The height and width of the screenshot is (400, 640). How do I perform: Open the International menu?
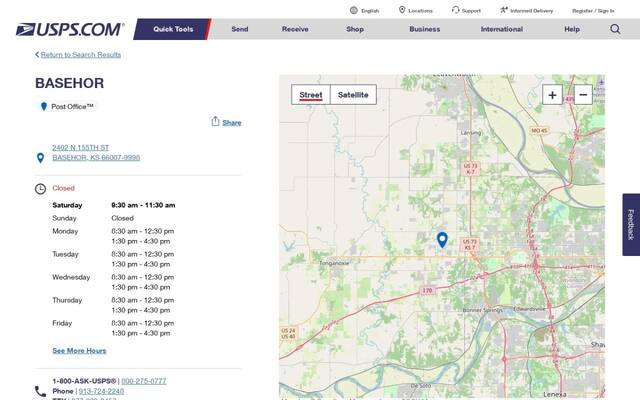pyautogui.click(x=502, y=29)
